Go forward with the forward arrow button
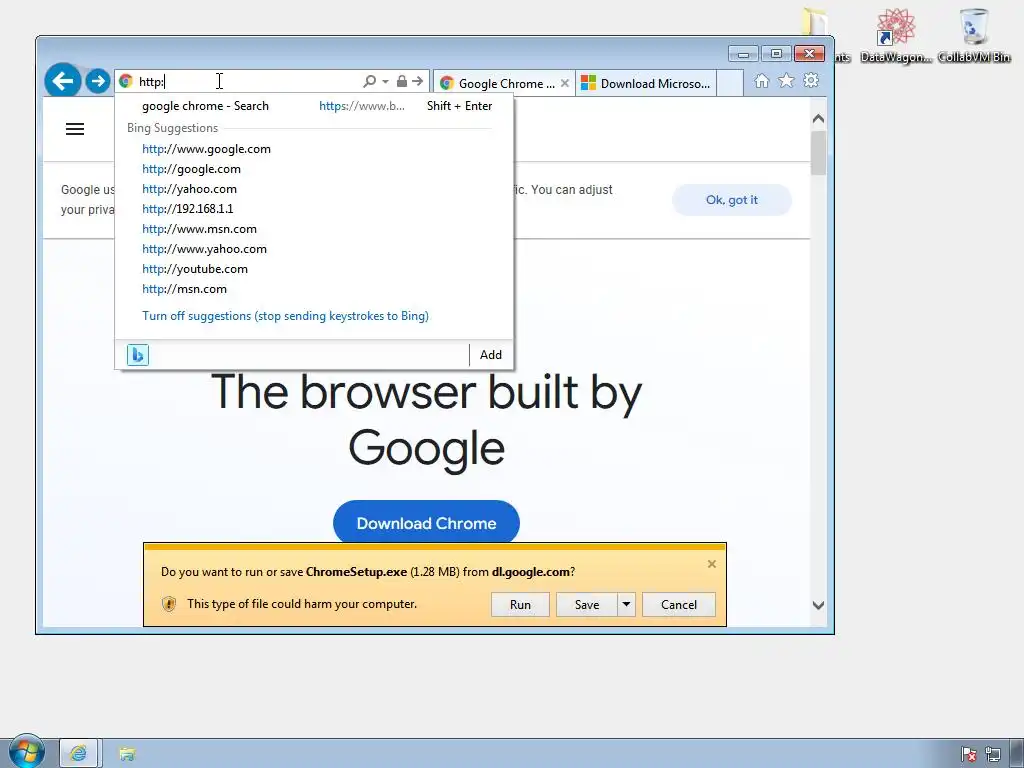Screen dimensions: 1024x768 click(x=98, y=81)
